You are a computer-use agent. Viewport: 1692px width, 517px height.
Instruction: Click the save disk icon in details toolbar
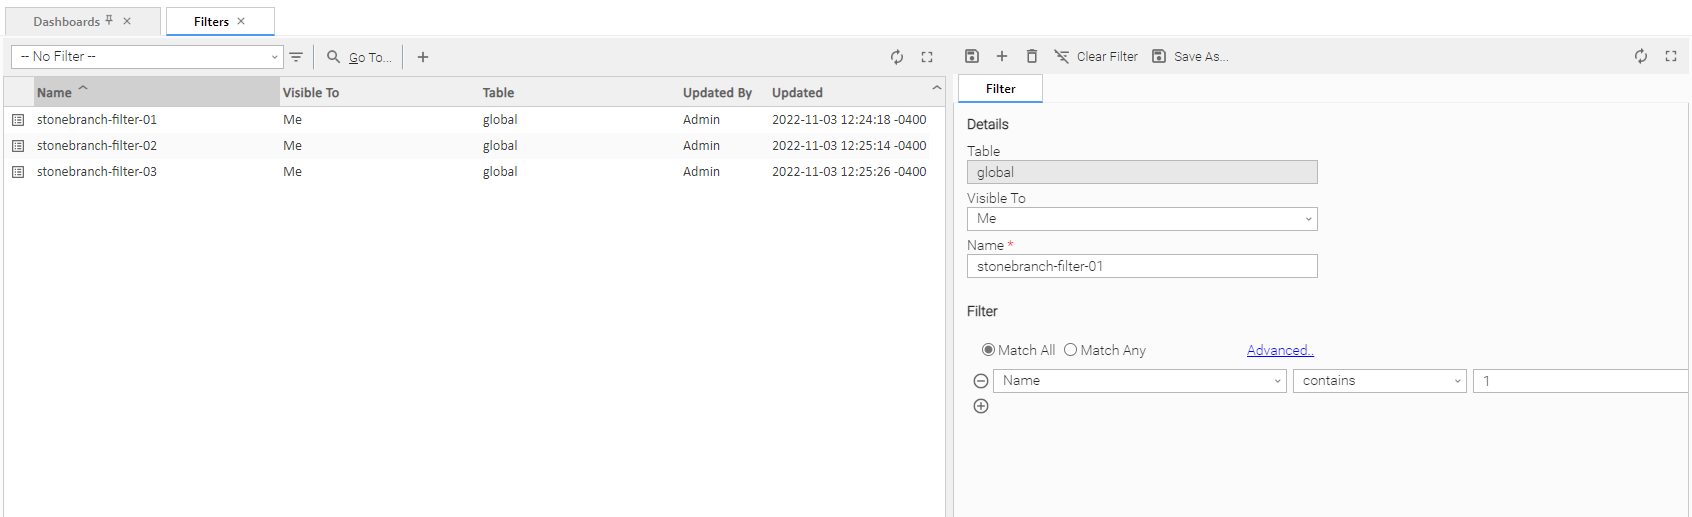[971, 56]
